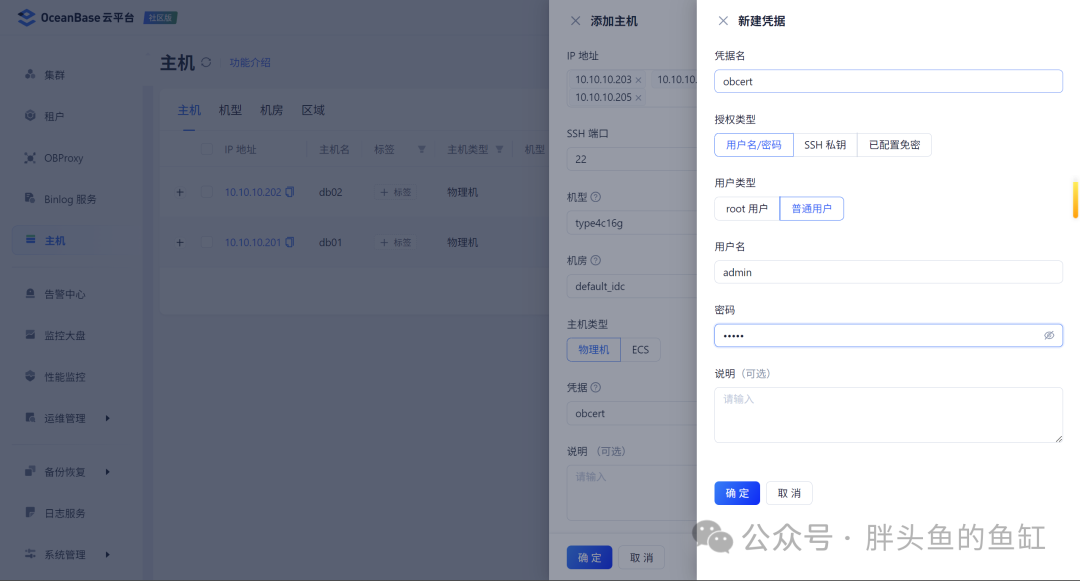Switch to the 机型 tab
Image resolution: width=1080 pixels, height=581 pixels.
tap(230, 110)
